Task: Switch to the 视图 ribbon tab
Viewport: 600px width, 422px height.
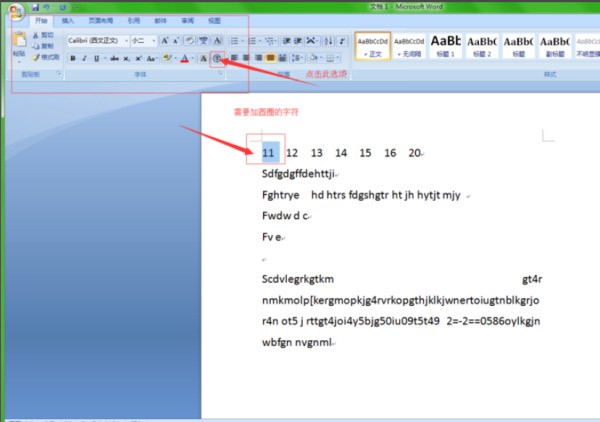Action: click(x=214, y=21)
